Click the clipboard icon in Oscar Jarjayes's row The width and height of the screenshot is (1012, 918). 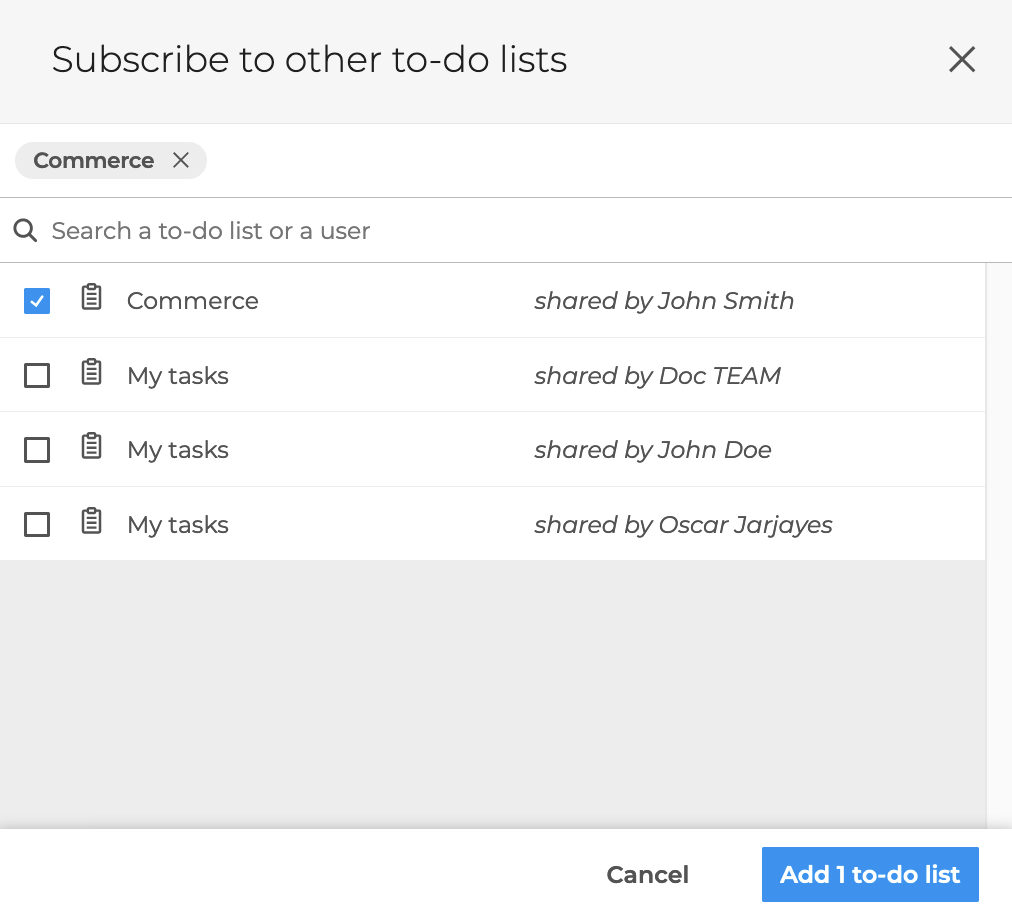coord(92,522)
